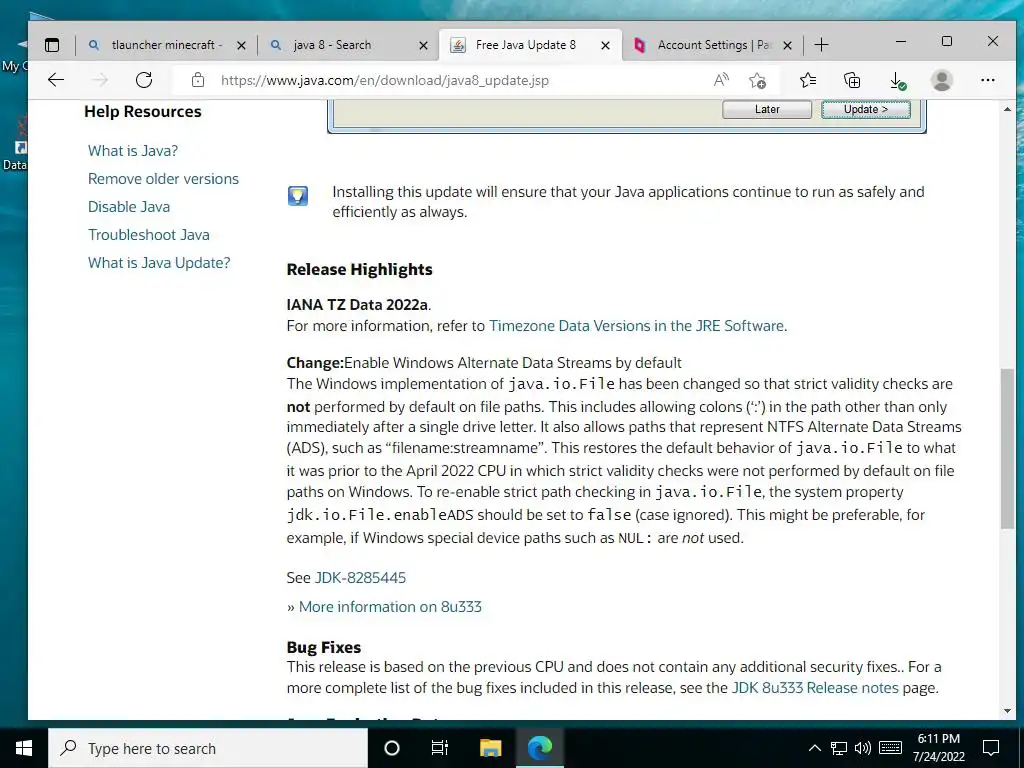Viewport: 1024px width, 768px height.
Task: Open the tab actions menu icon
Action: [x=52, y=45]
